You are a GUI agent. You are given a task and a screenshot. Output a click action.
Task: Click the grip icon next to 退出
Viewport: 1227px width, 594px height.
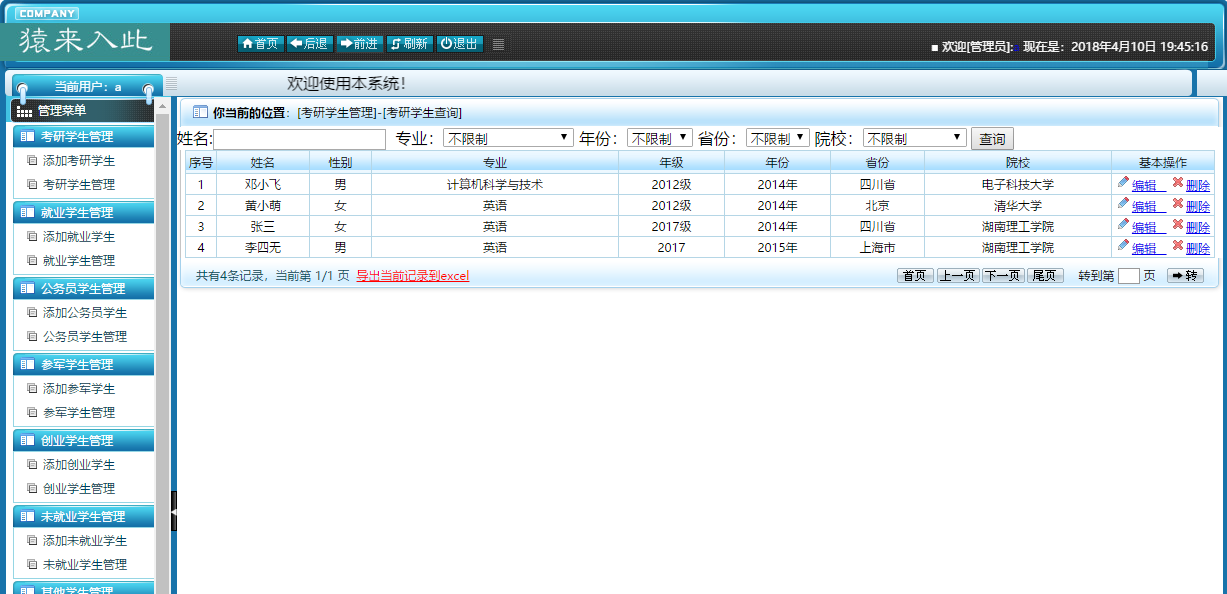click(x=498, y=44)
